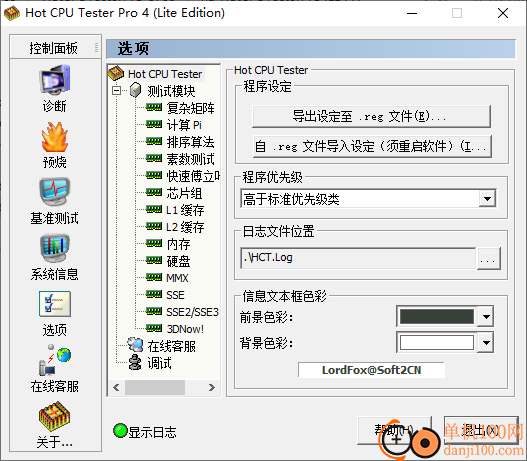Image resolution: width=527 pixels, height=461 pixels.
Task: Click the .\HCT.Log path field
Action: pos(358,258)
